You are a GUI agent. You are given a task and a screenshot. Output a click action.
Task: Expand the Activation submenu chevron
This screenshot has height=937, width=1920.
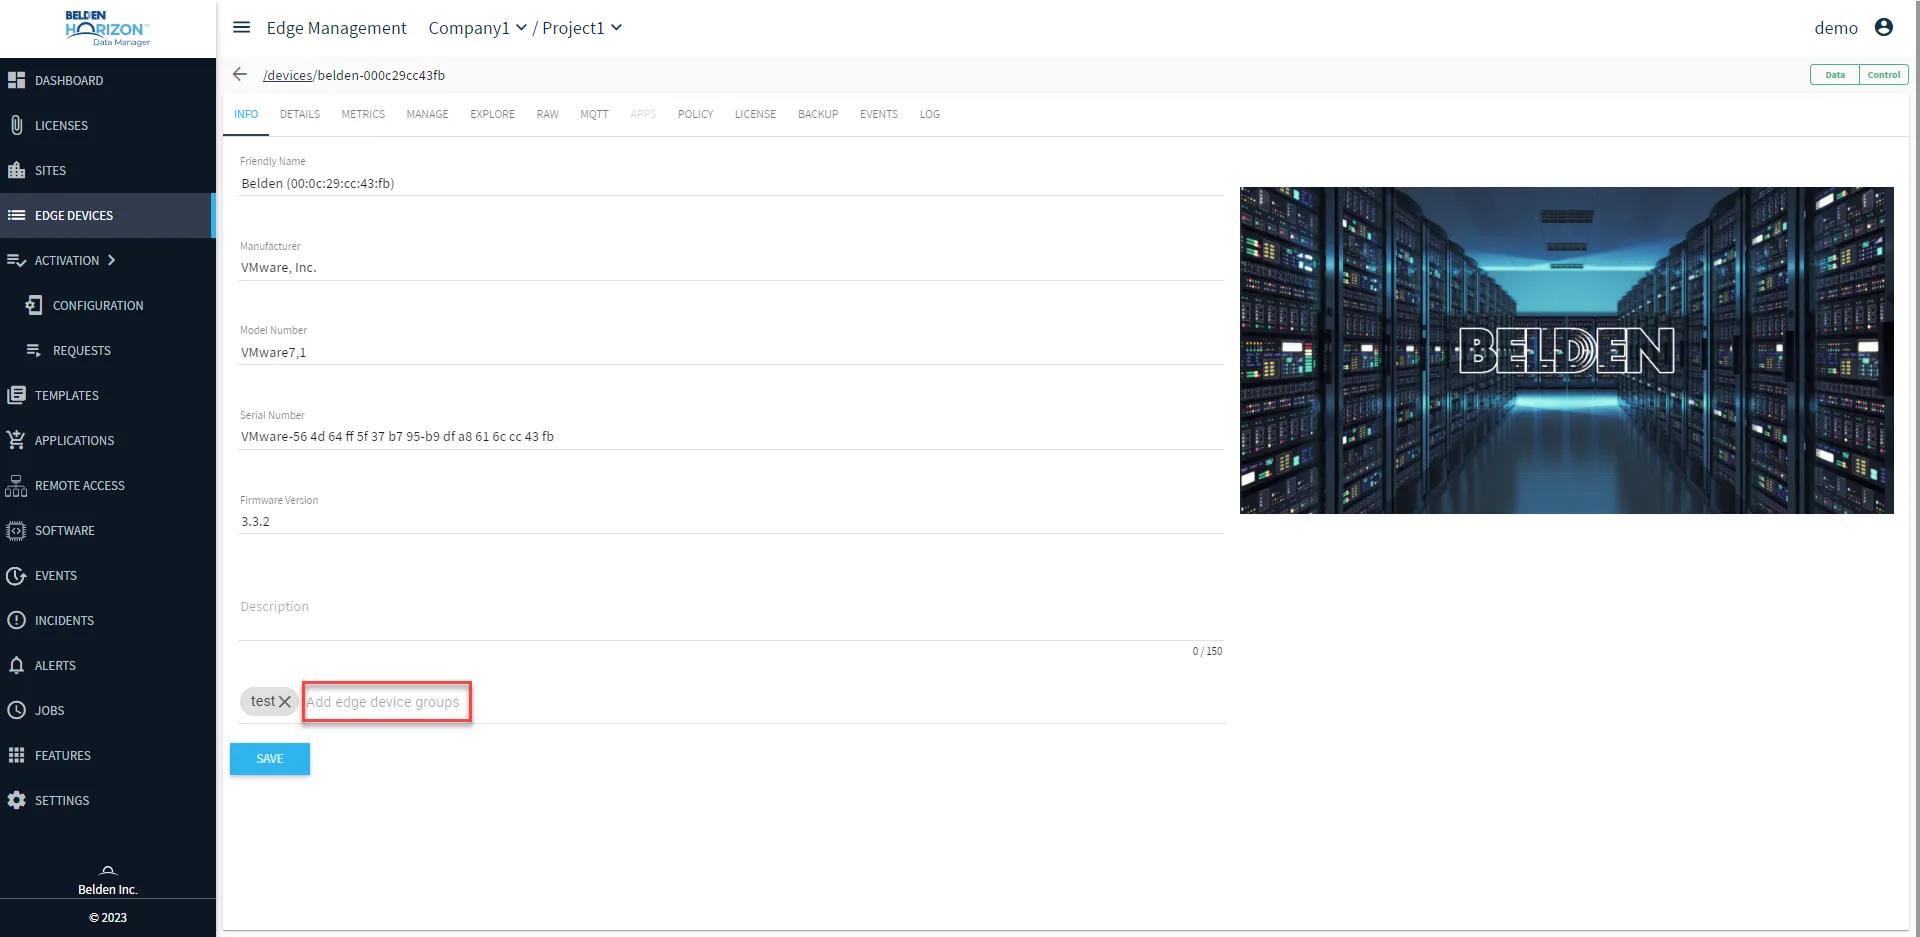pyautogui.click(x=112, y=260)
